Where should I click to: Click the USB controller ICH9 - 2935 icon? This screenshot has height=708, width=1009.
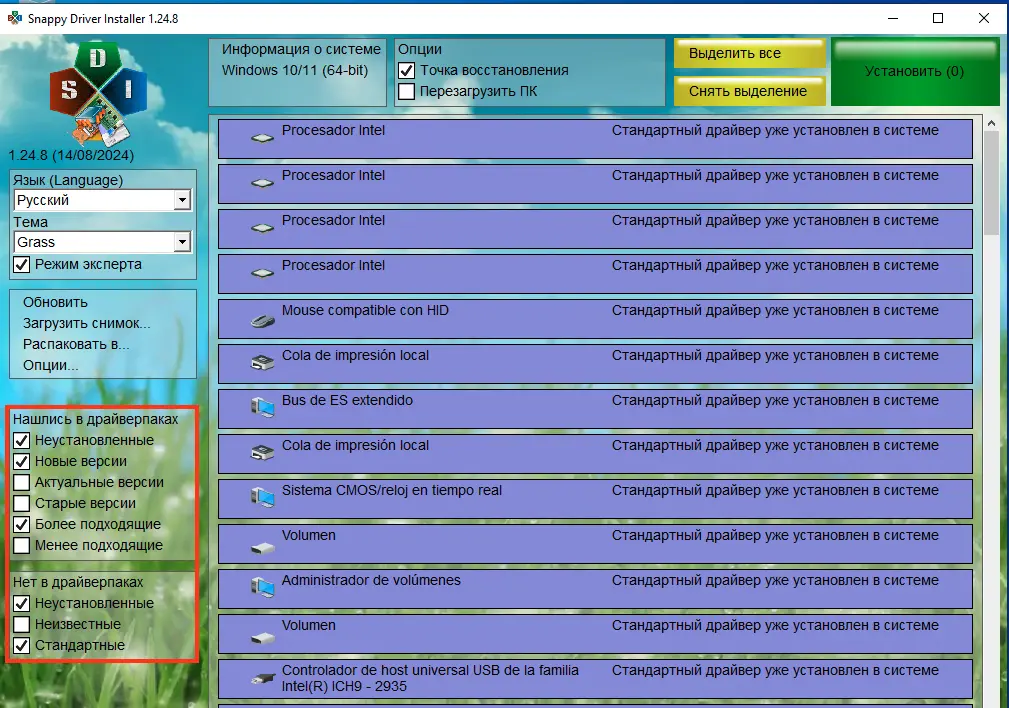pyautogui.click(x=263, y=678)
